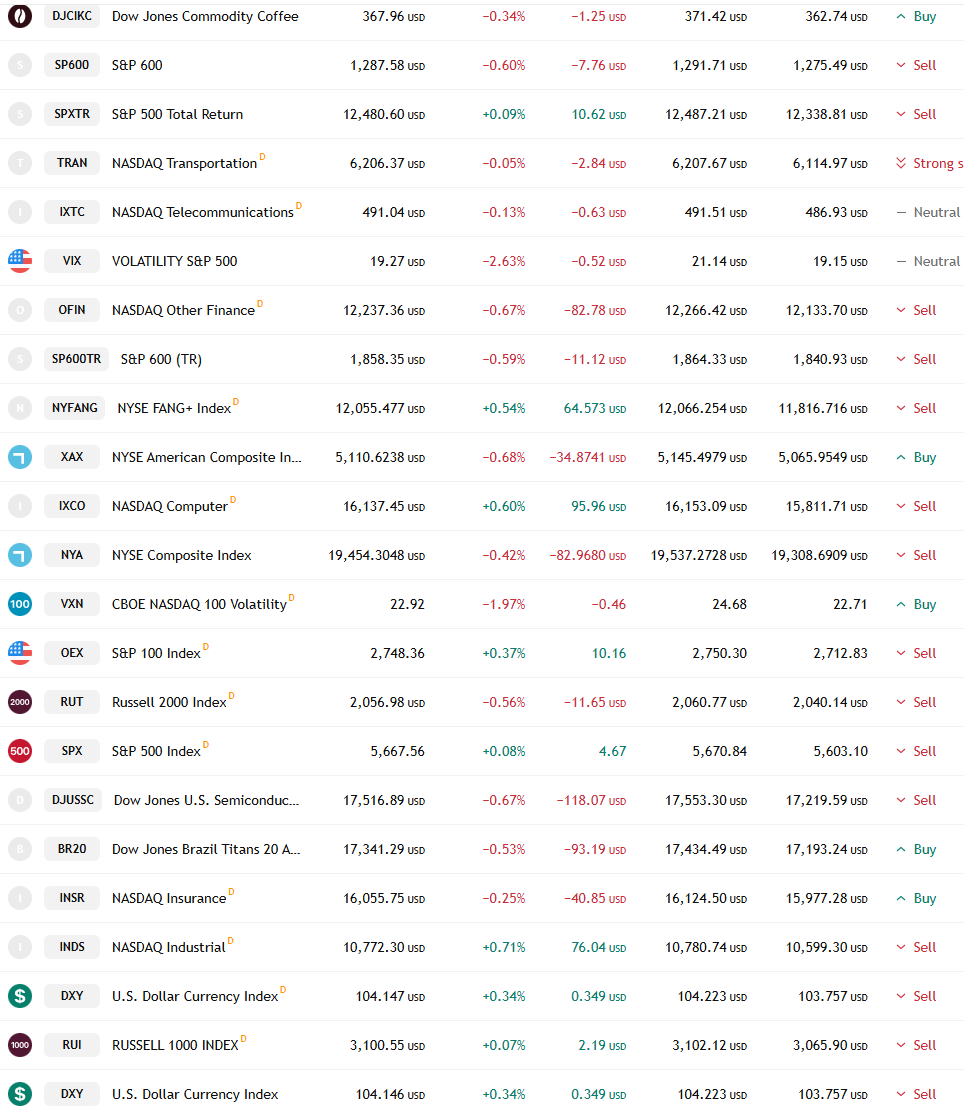The width and height of the screenshot is (964, 1109).
Task: Open the IXTC ticker symbol
Action: click(x=72, y=212)
